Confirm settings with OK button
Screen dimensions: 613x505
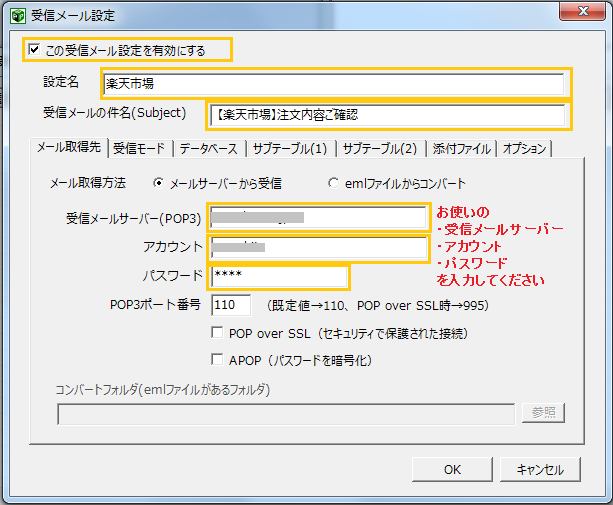(452, 469)
